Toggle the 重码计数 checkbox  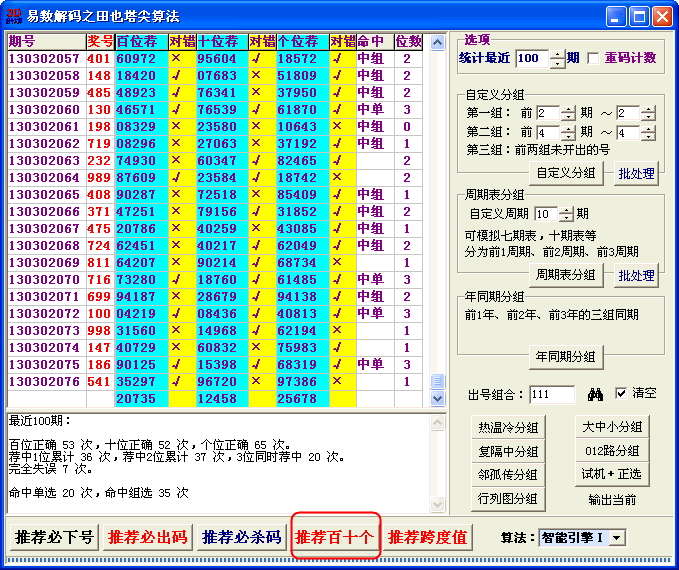593,59
